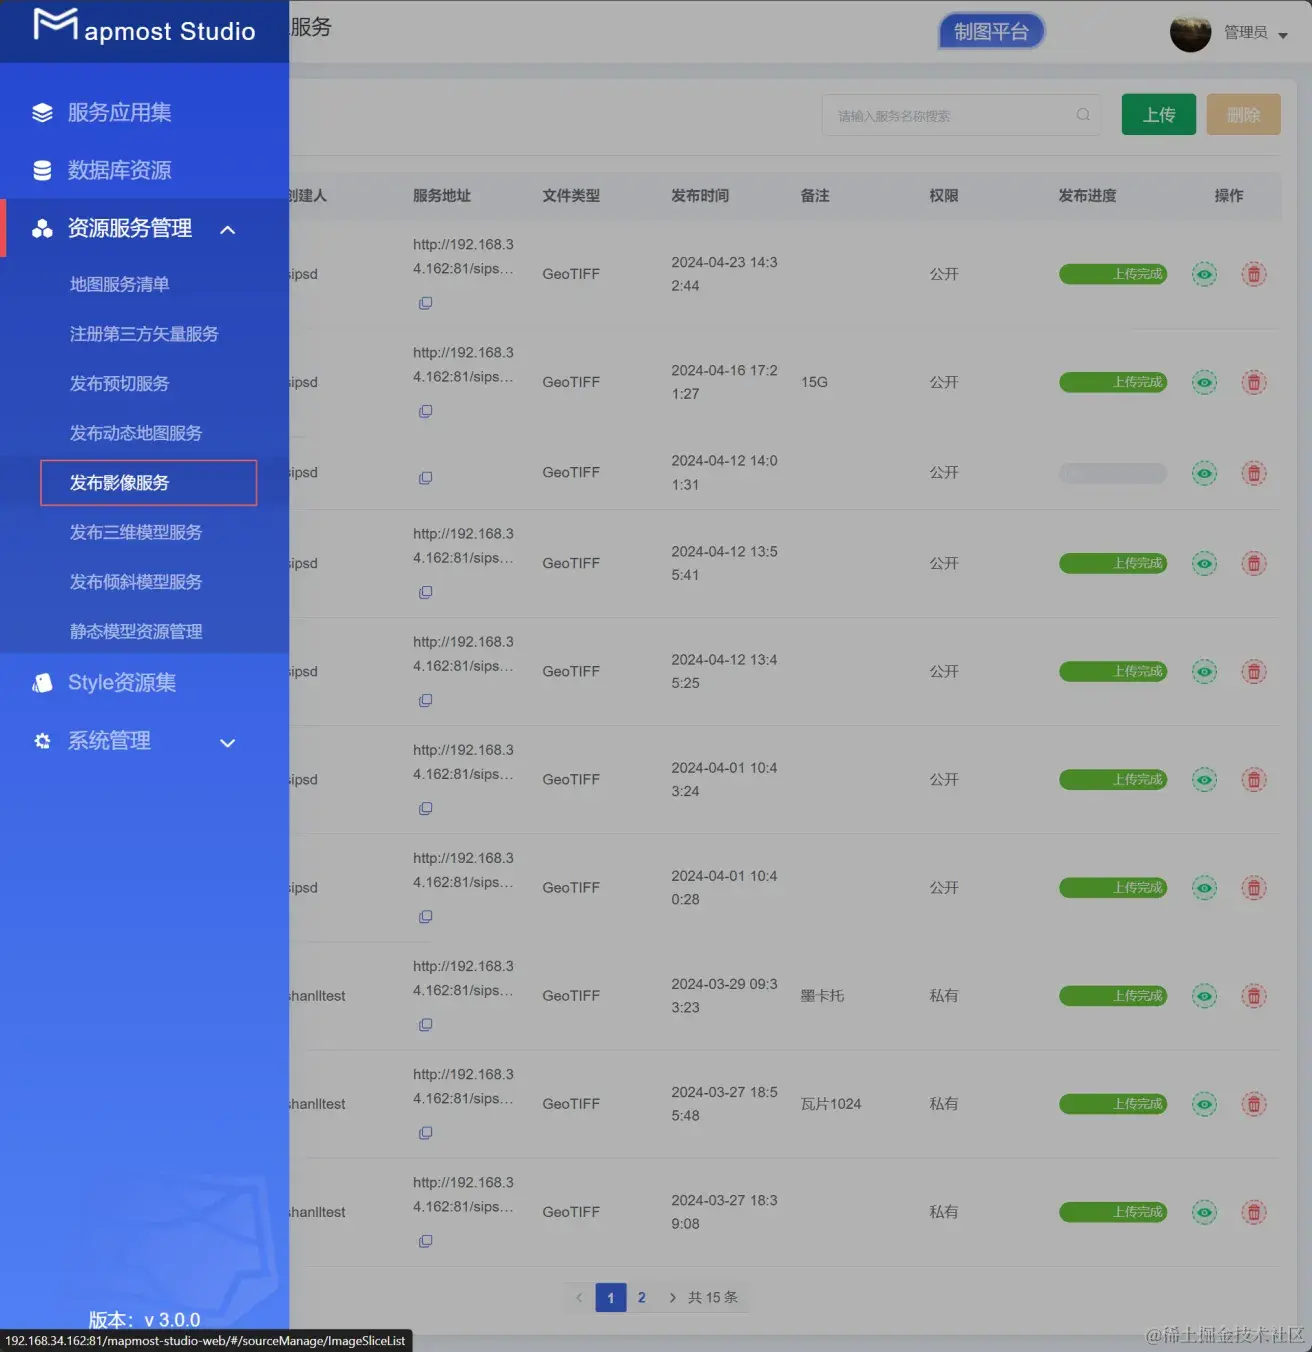Go to next page with right chevron
1312x1352 pixels.
672,1297
